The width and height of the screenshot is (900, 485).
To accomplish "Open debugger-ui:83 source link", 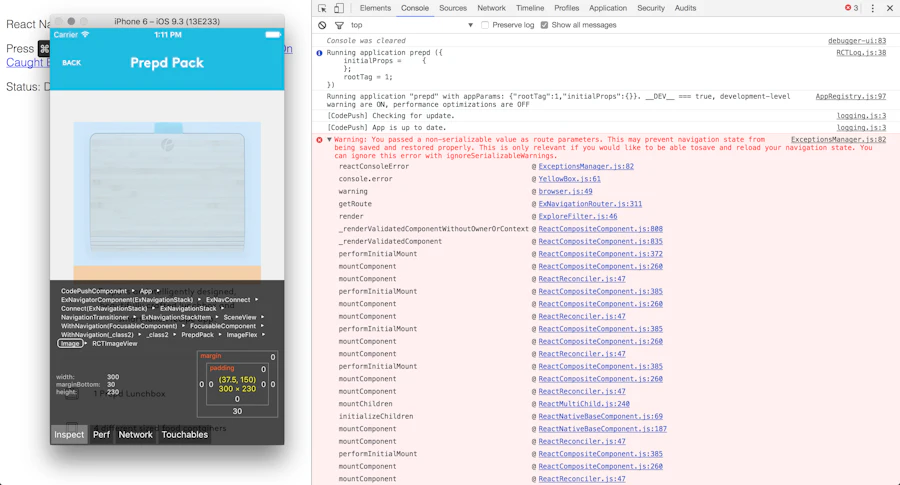I will (857, 41).
